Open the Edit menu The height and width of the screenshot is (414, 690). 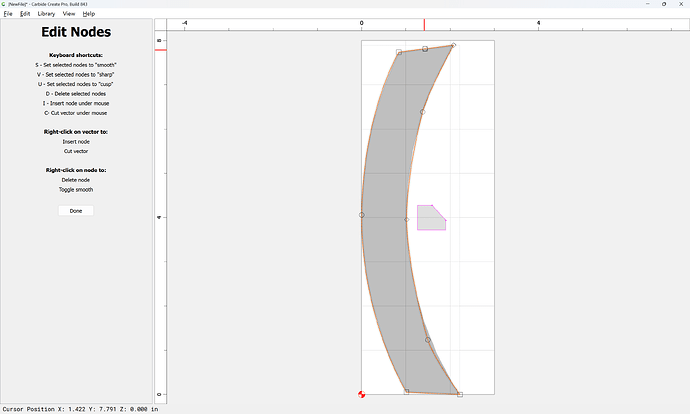pyautogui.click(x=25, y=14)
